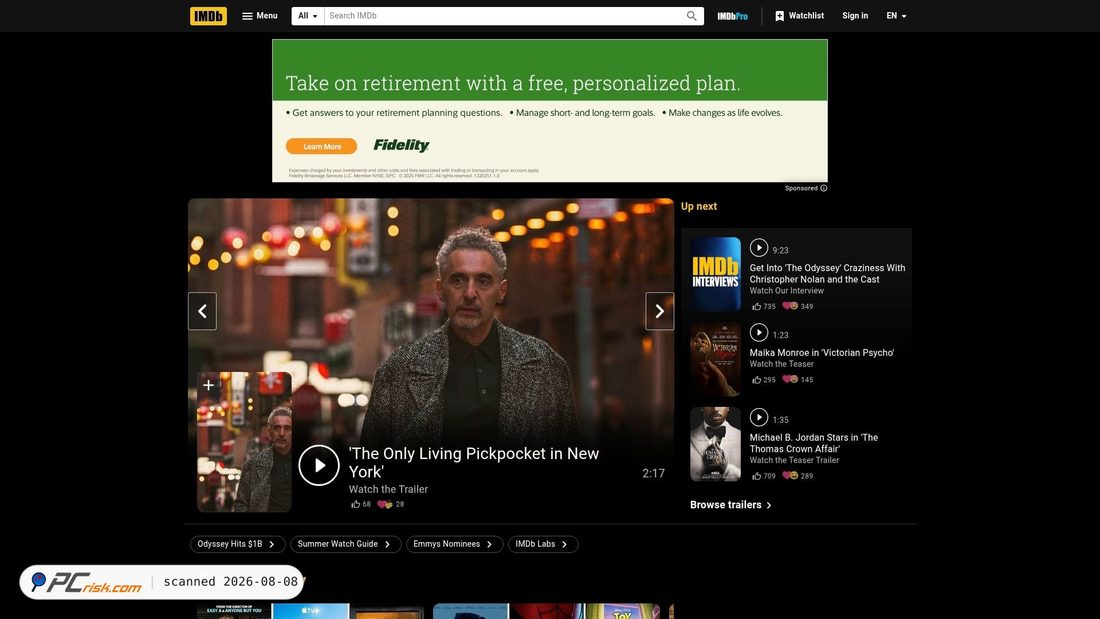This screenshot has width=1100, height=619.
Task: Open 'The Only Living Pickpocket in New York' title
Action: coord(474,462)
